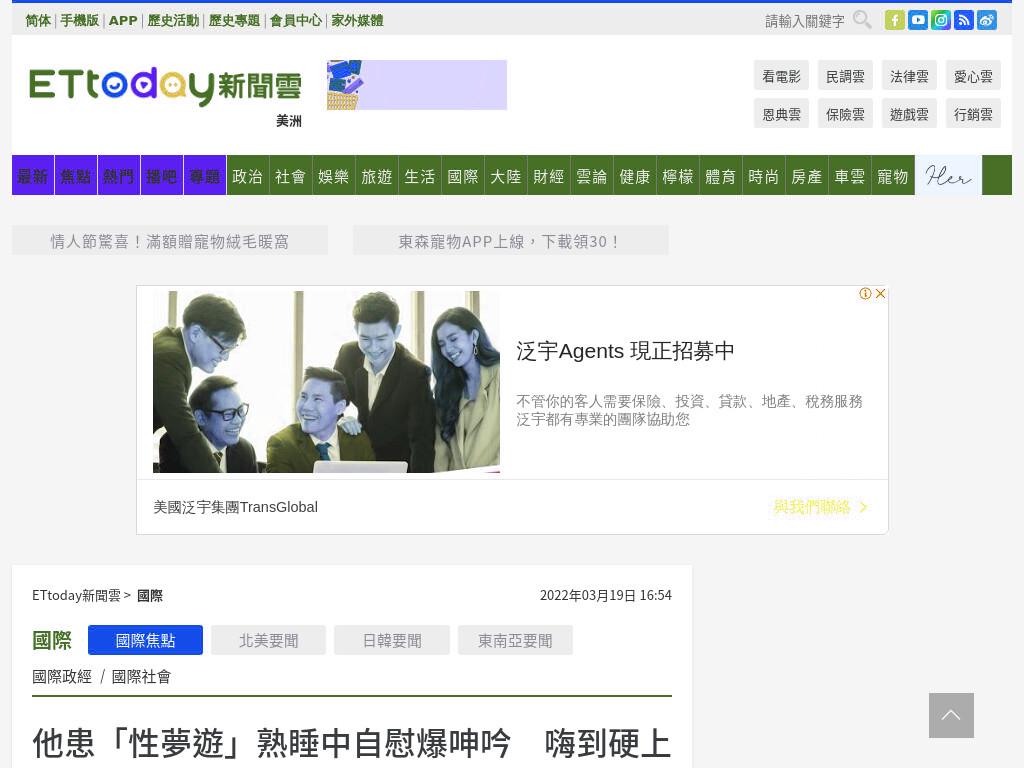The height and width of the screenshot is (768, 1024).
Task: Click the back-to-top arrow button
Action: (x=952, y=716)
